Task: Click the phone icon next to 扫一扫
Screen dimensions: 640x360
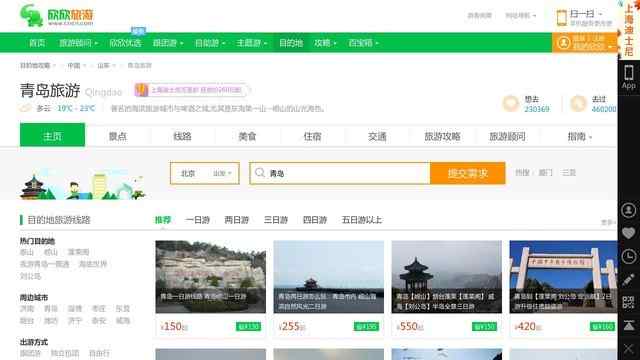Action: pyautogui.click(x=562, y=18)
